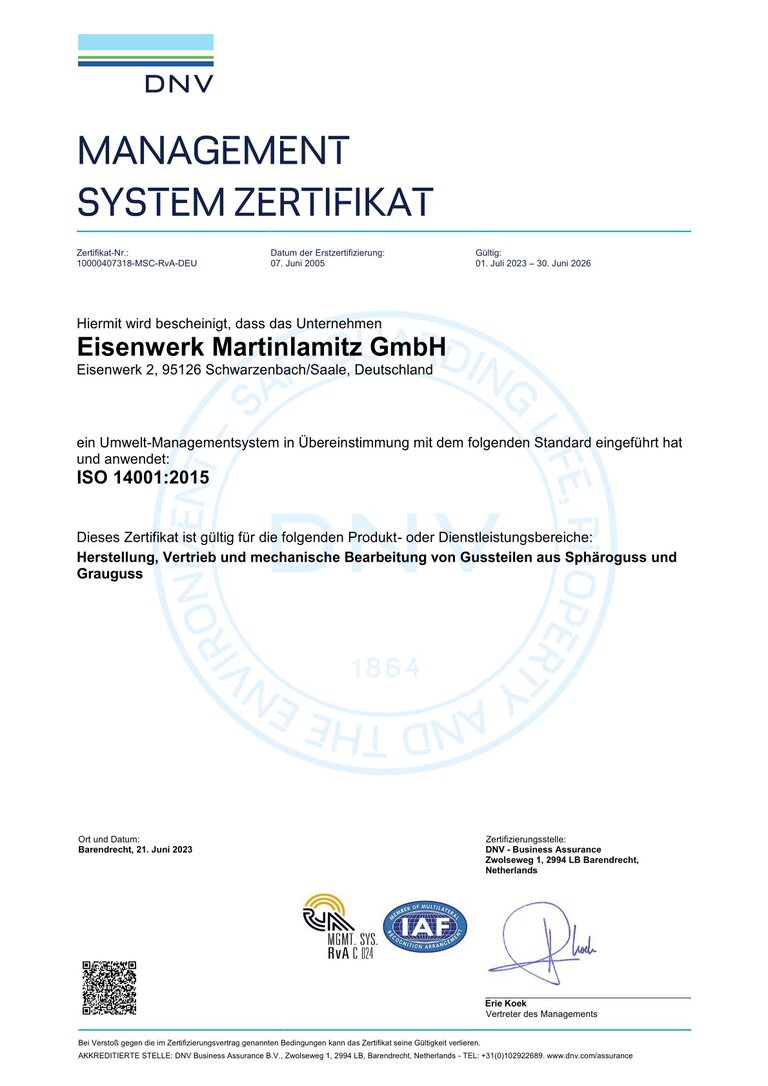Click 'Hiermit wird bescheinigt, dass das Unternehmen'
Screen dimensions: 768x1086
click(x=229, y=323)
